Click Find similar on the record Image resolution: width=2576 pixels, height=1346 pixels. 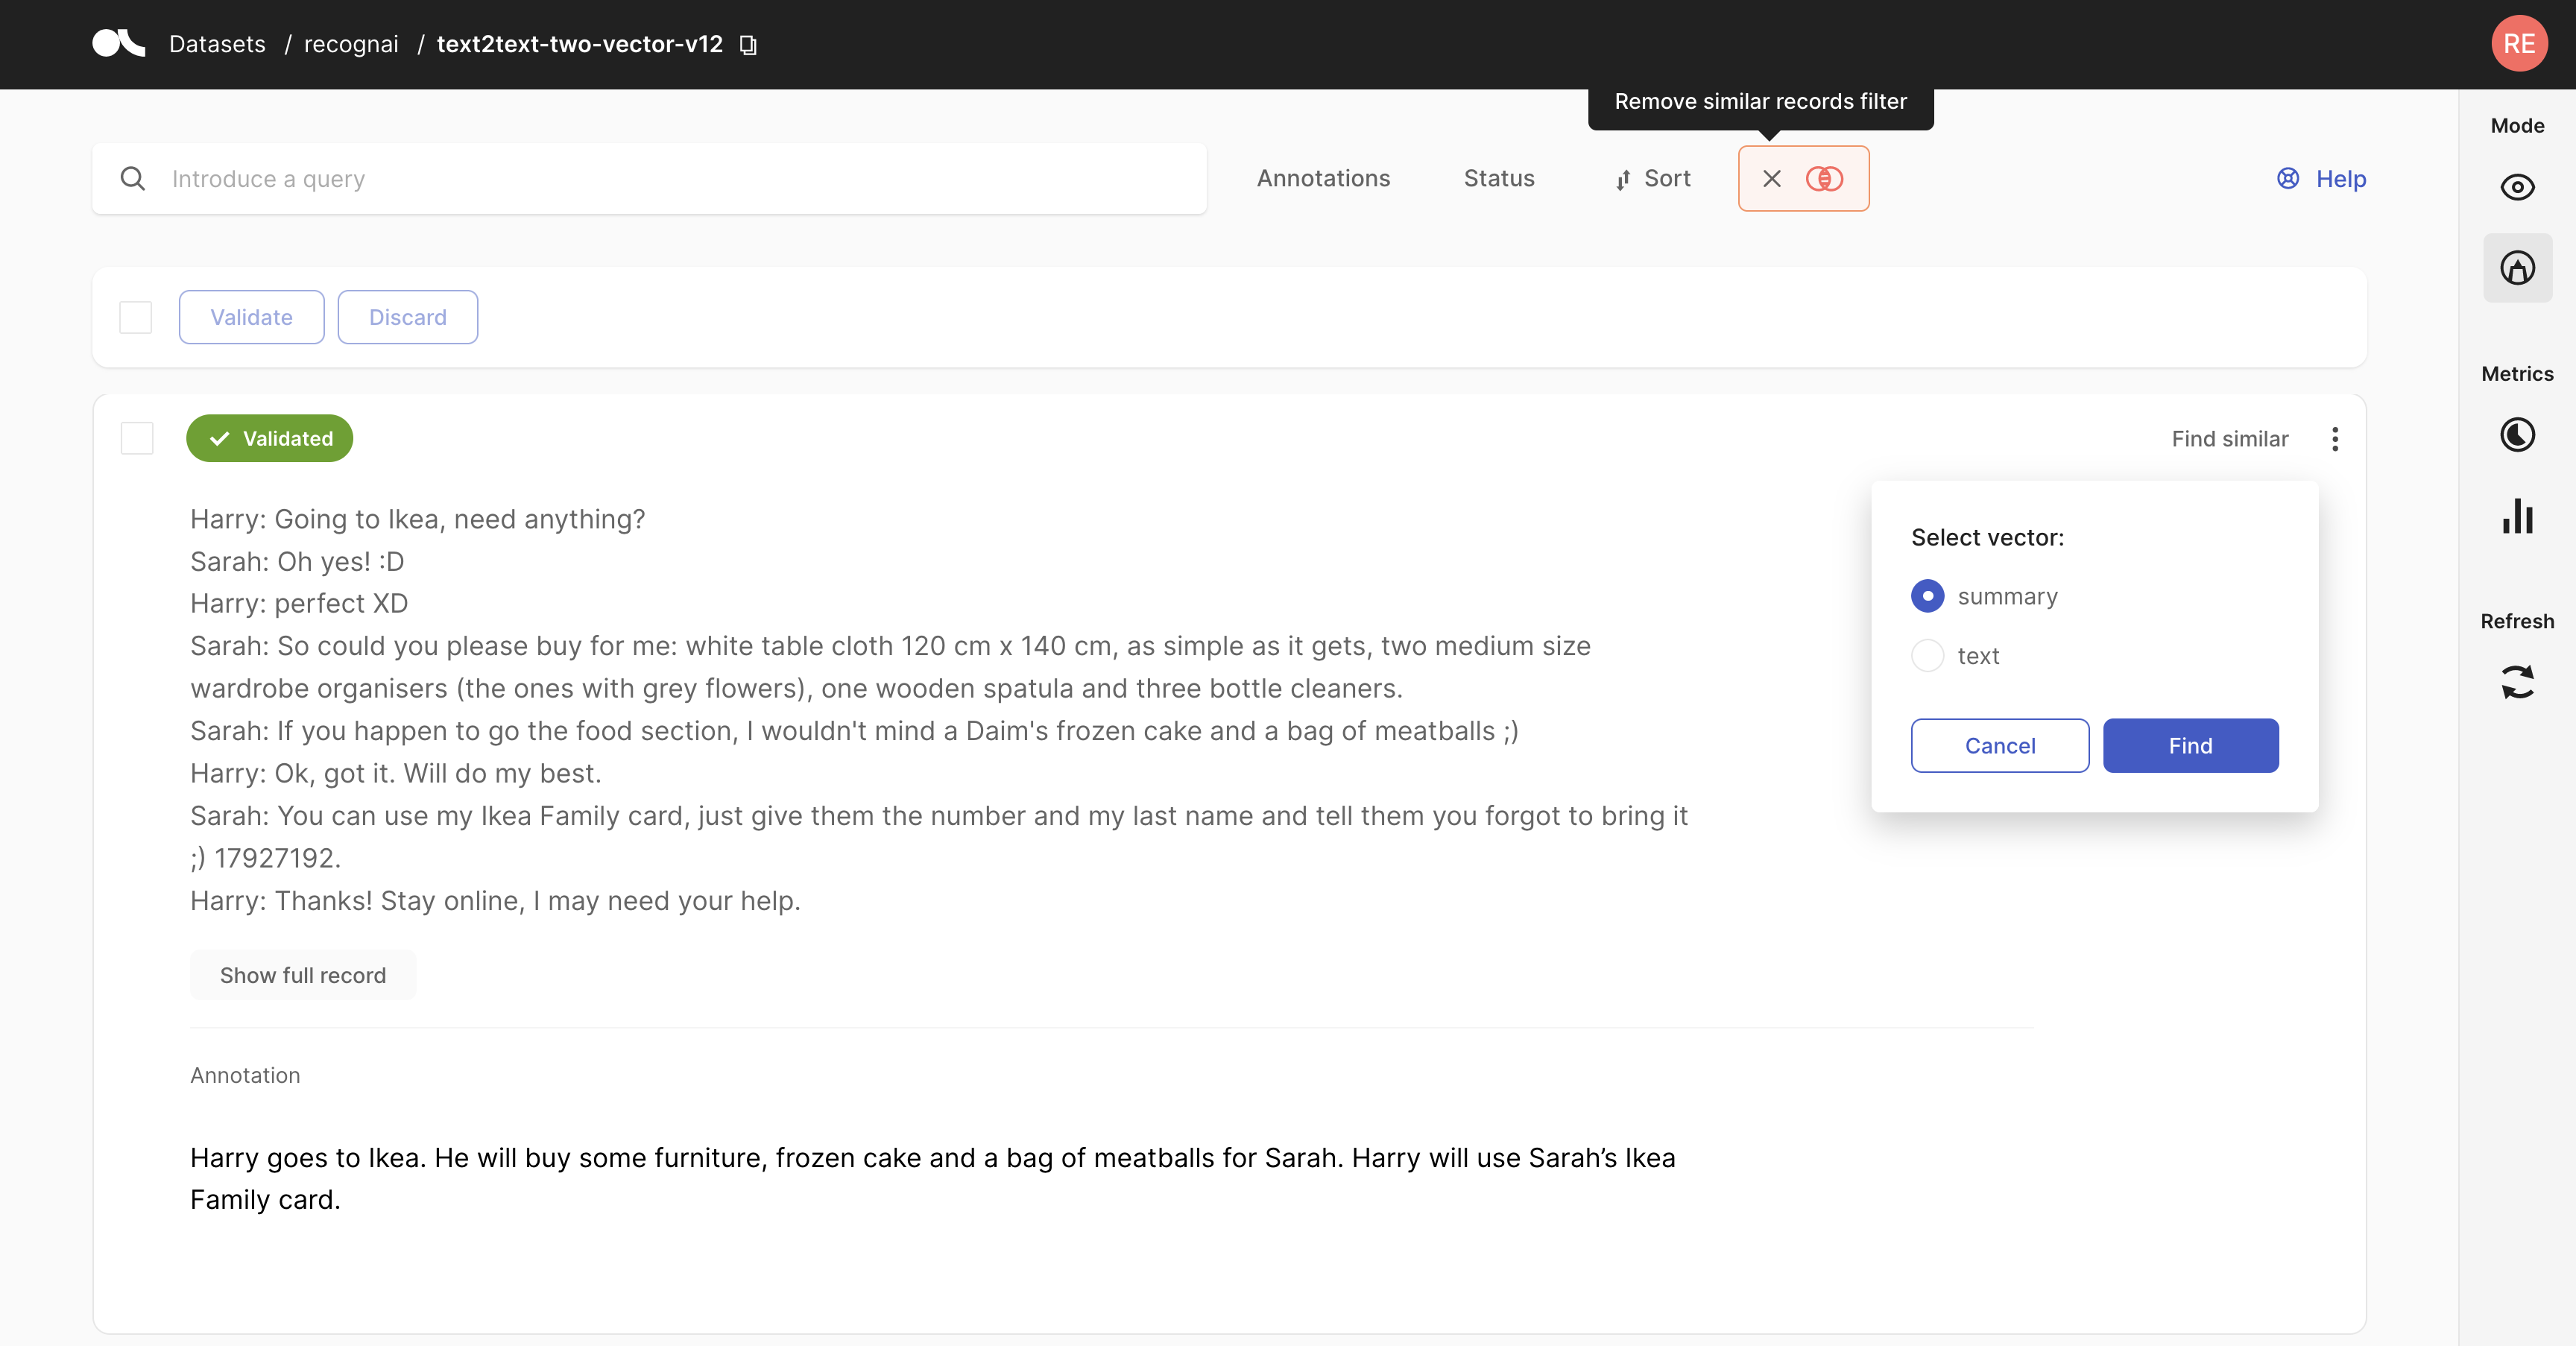pos(2230,439)
